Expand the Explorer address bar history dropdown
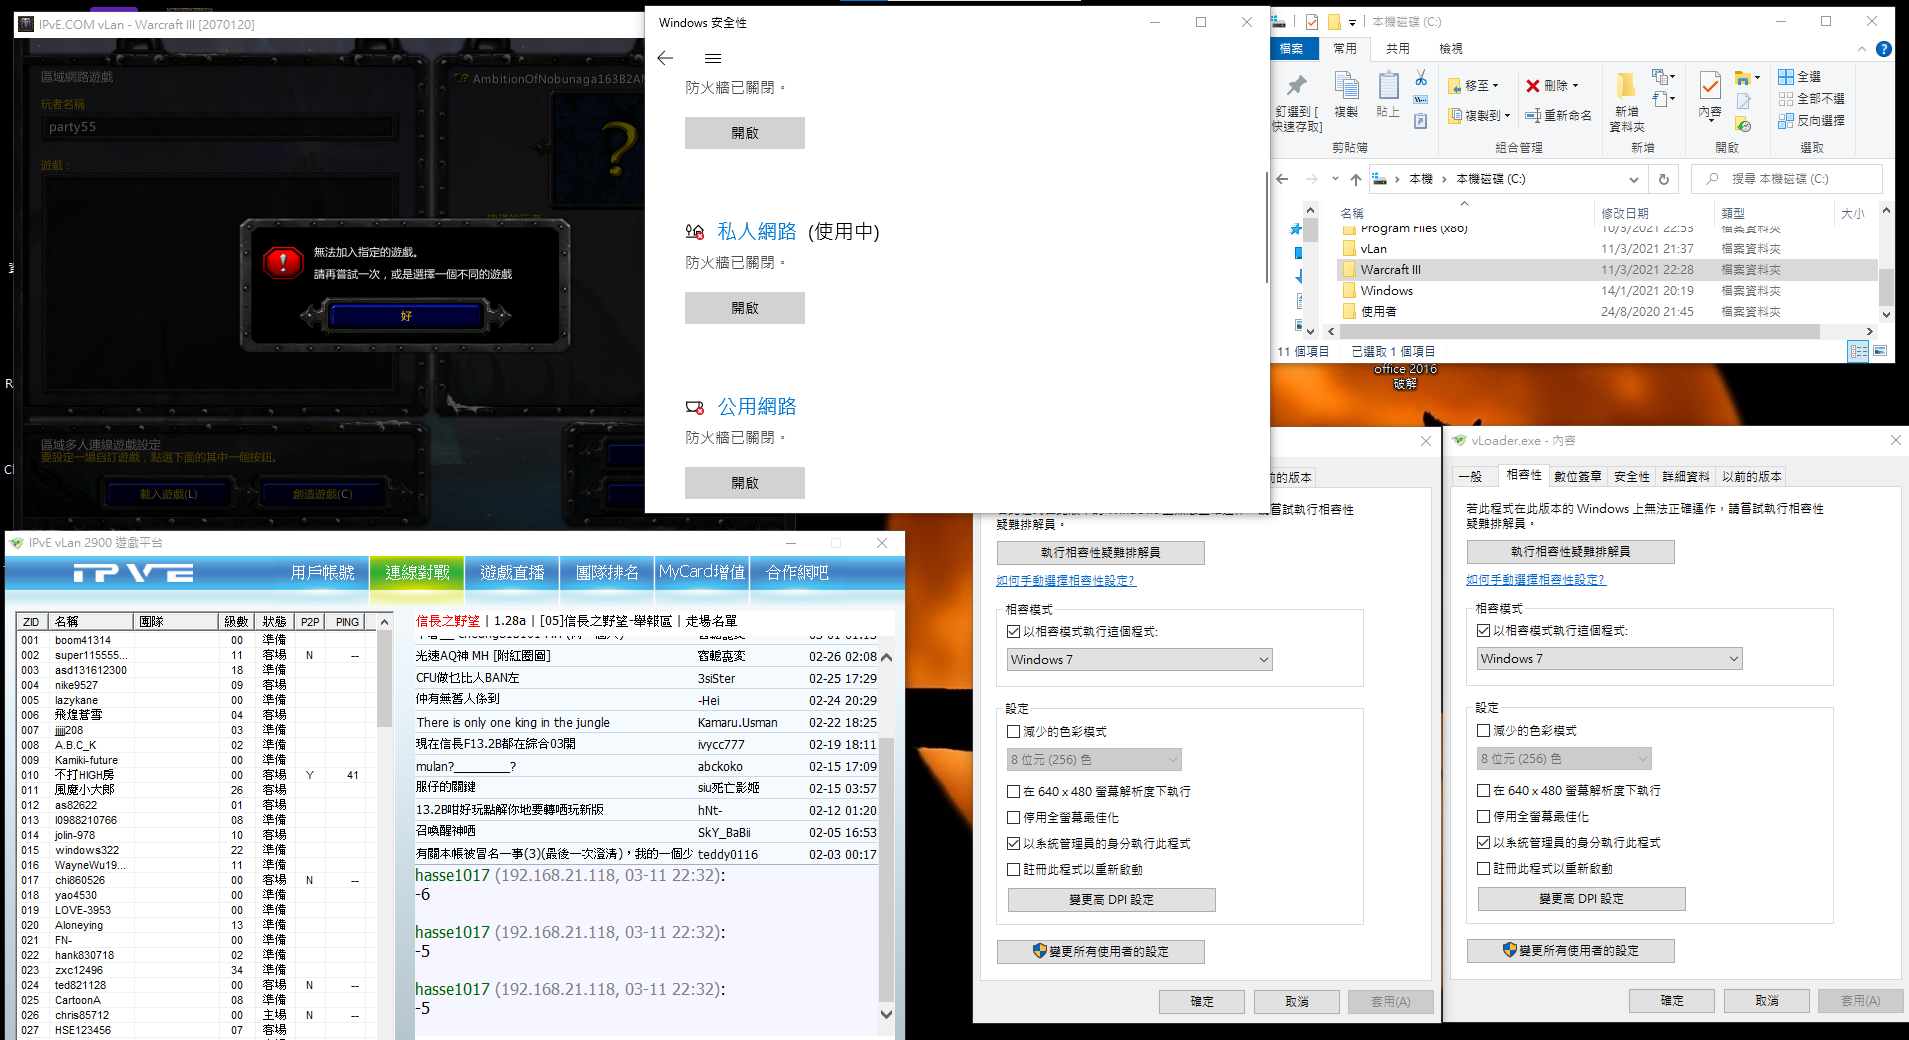The height and width of the screenshot is (1040, 1909). [x=1633, y=179]
